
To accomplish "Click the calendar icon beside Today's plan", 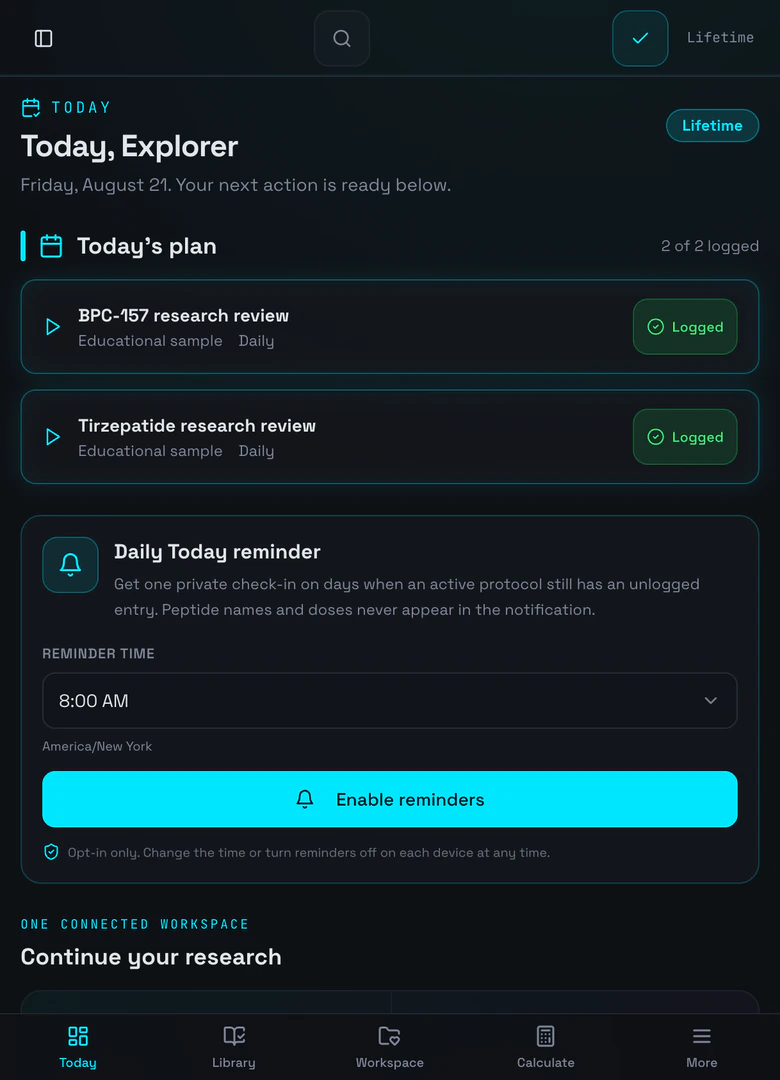I will pos(51,246).
